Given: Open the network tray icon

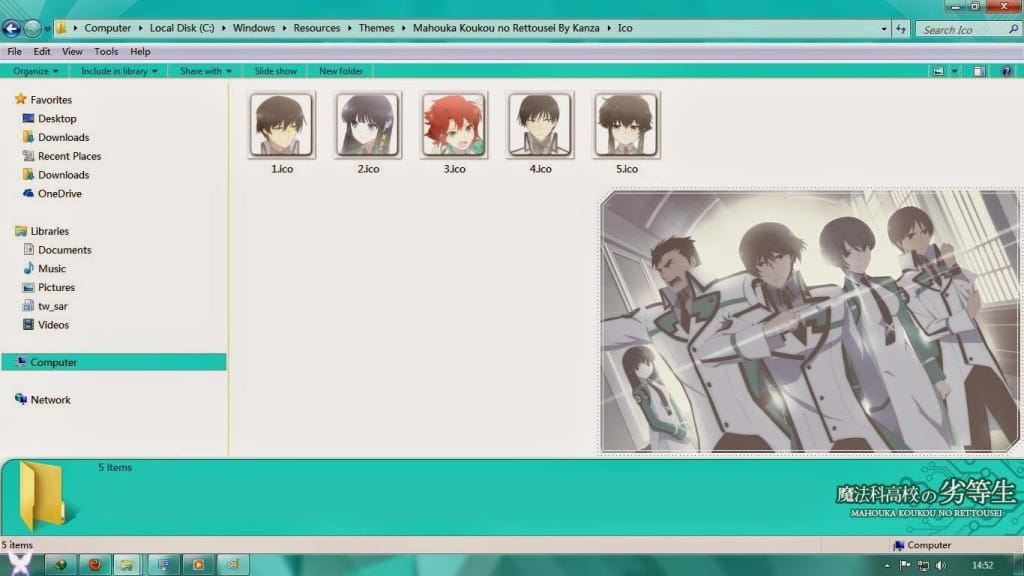Looking at the screenshot, I should [923, 566].
